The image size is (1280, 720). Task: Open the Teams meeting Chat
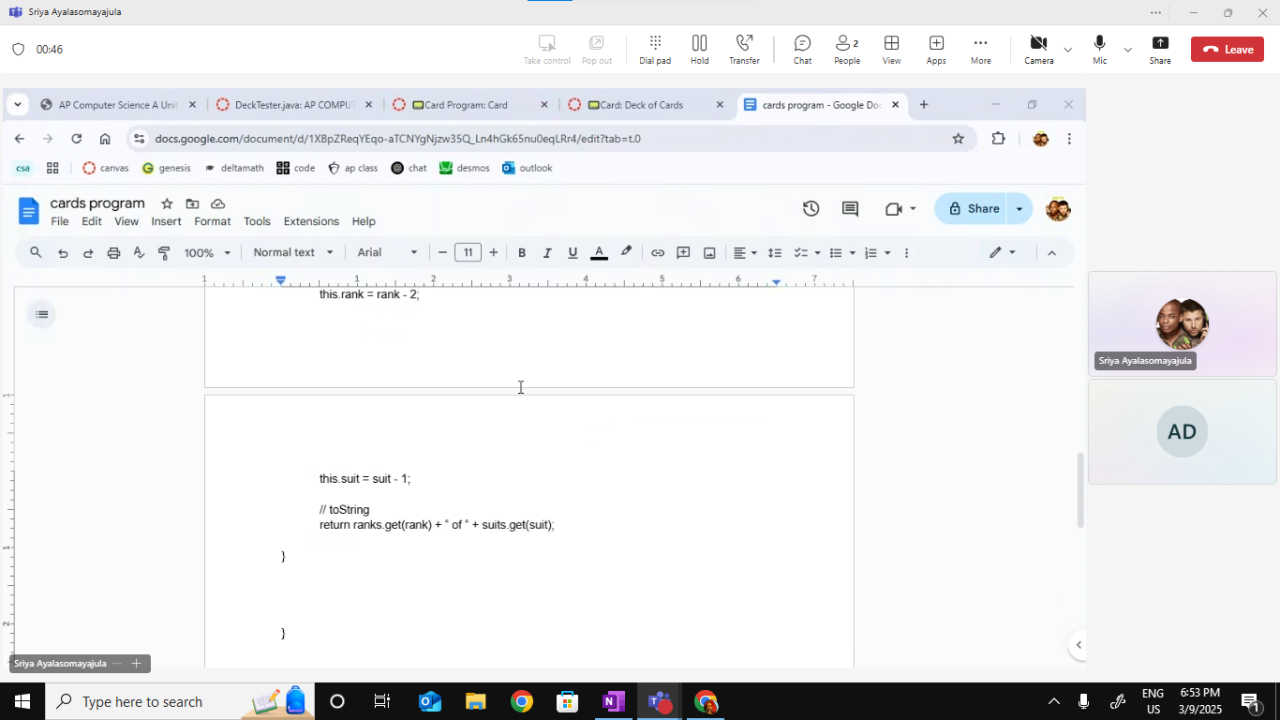(x=802, y=49)
